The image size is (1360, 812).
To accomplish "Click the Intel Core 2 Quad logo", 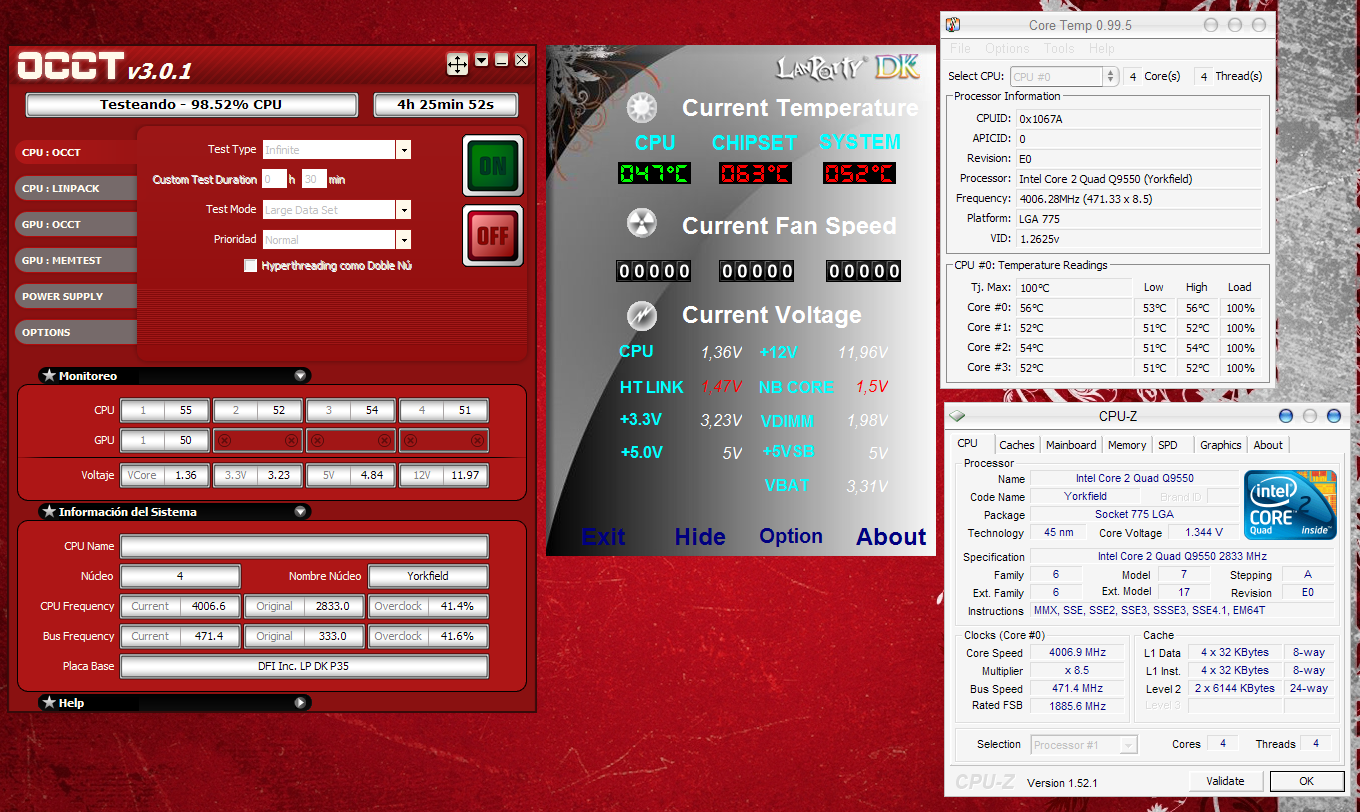I will tap(1290, 504).
